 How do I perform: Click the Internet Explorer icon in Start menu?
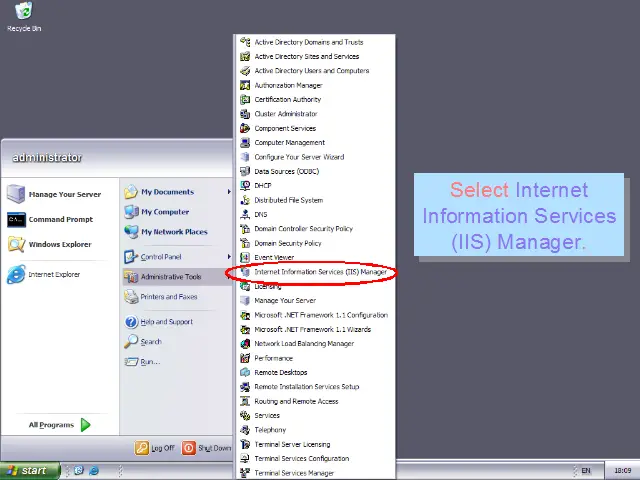(16, 274)
